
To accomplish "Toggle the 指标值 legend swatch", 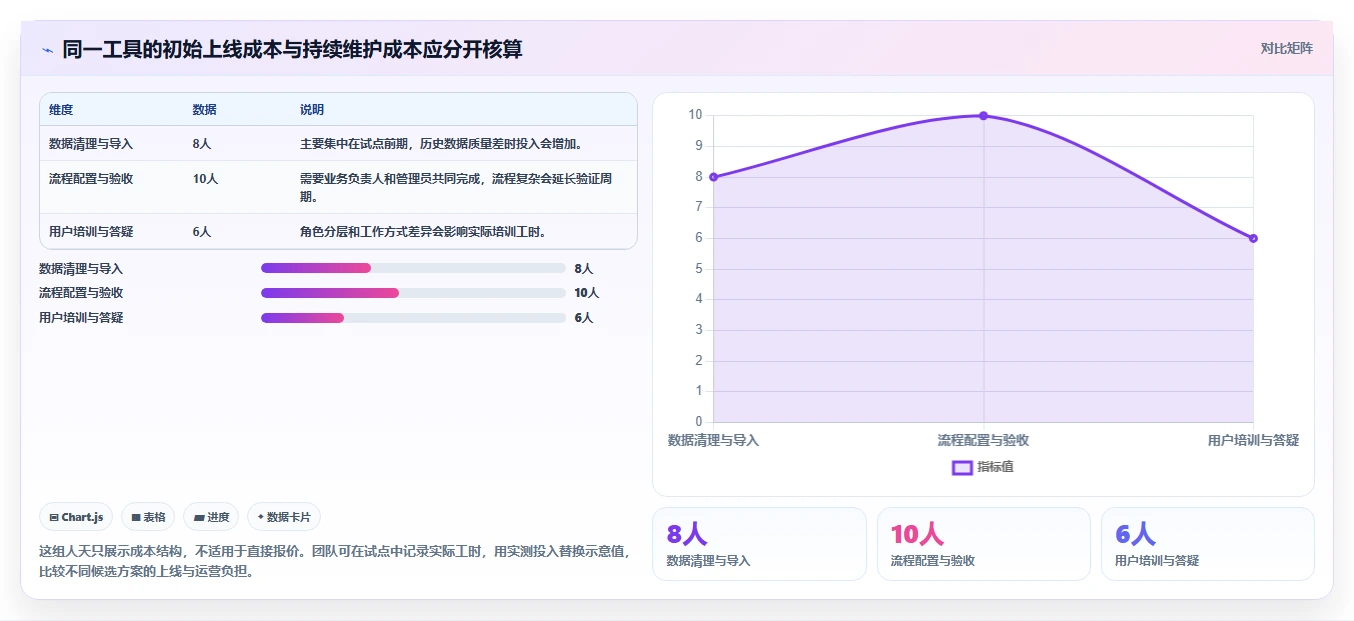I will tap(962, 467).
